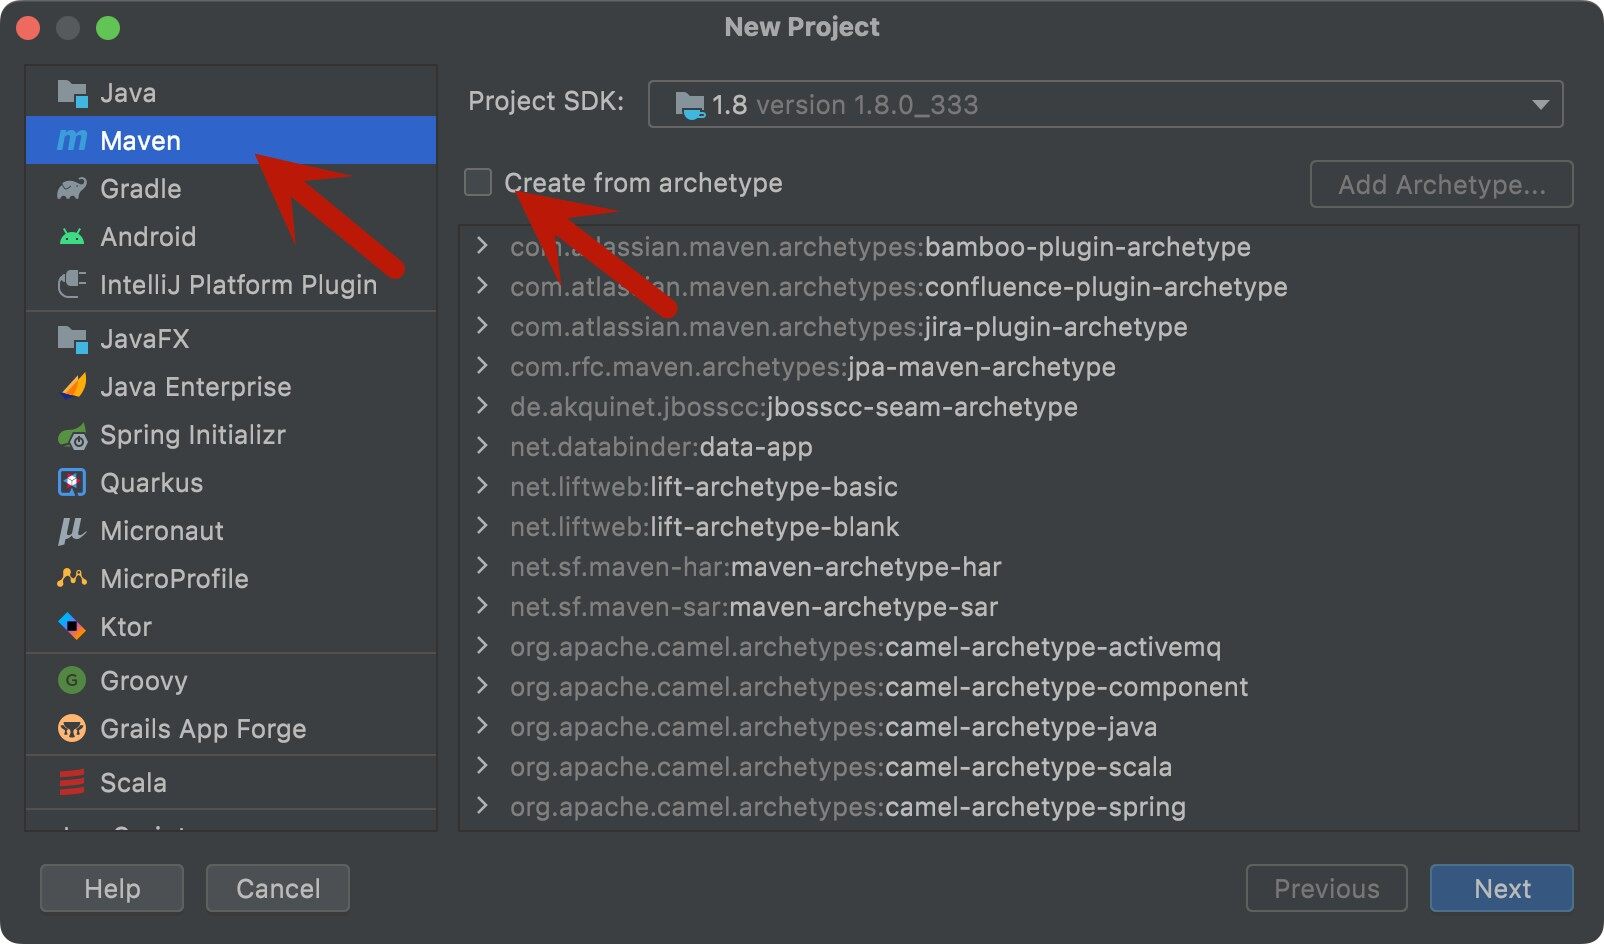
Task: Click the Spring Initializr icon
Action: [72, 436]
